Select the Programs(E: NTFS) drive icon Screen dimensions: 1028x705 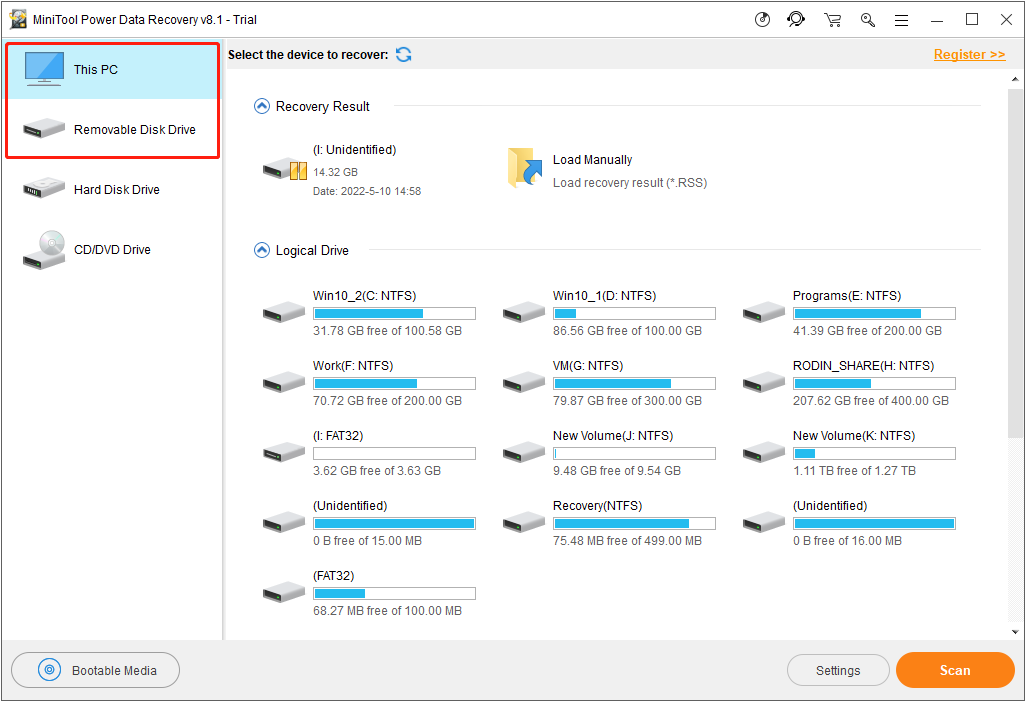click(764, 312)
